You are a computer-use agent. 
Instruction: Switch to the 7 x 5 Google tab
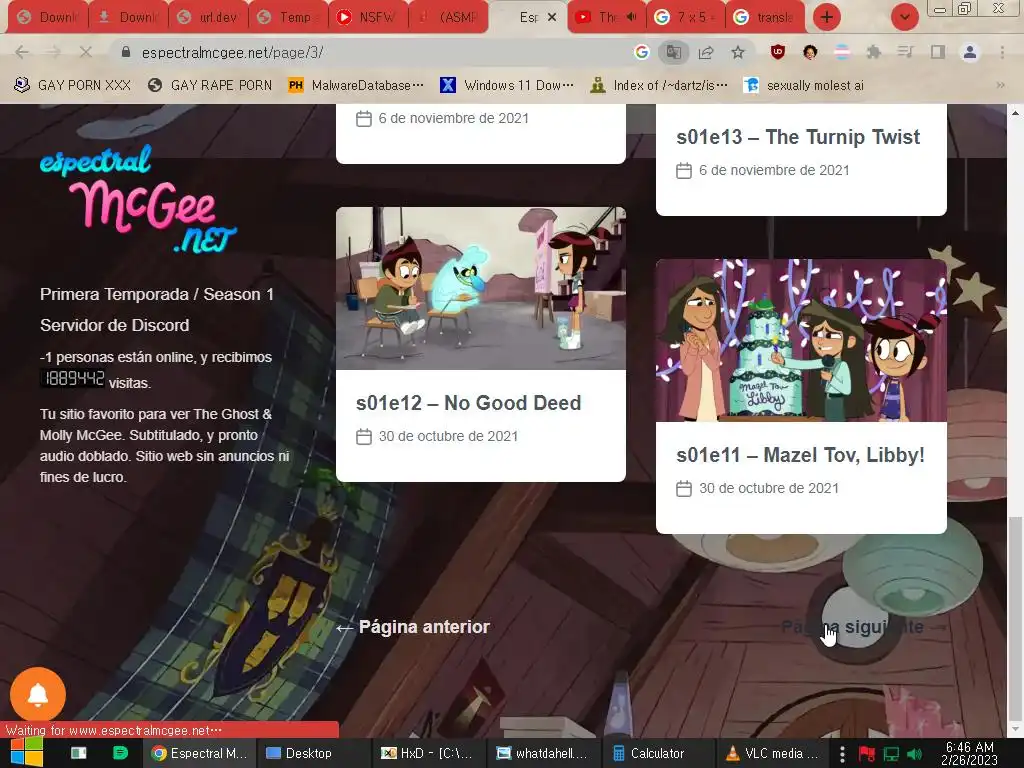click(686, 17)
